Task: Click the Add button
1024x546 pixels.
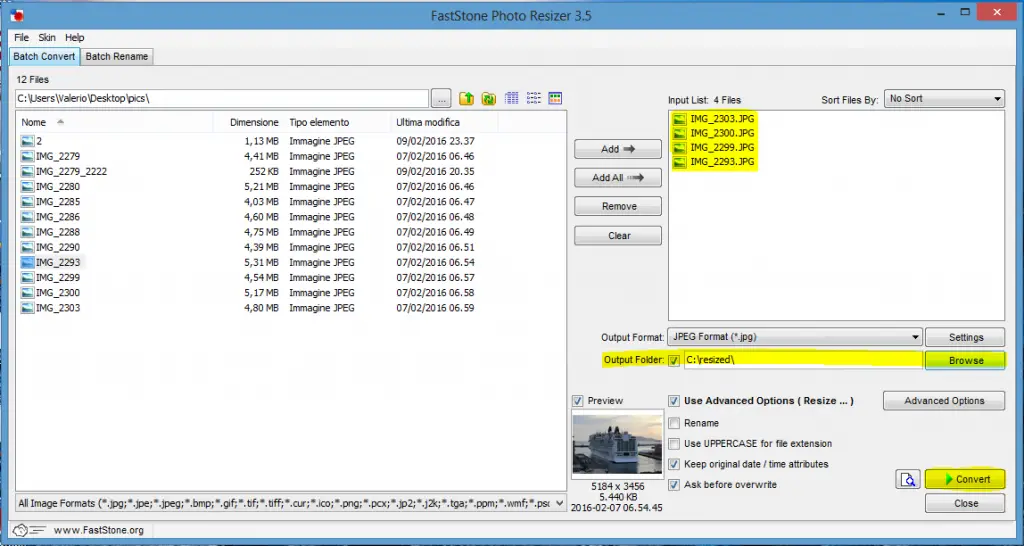Action: coord(618,149)
